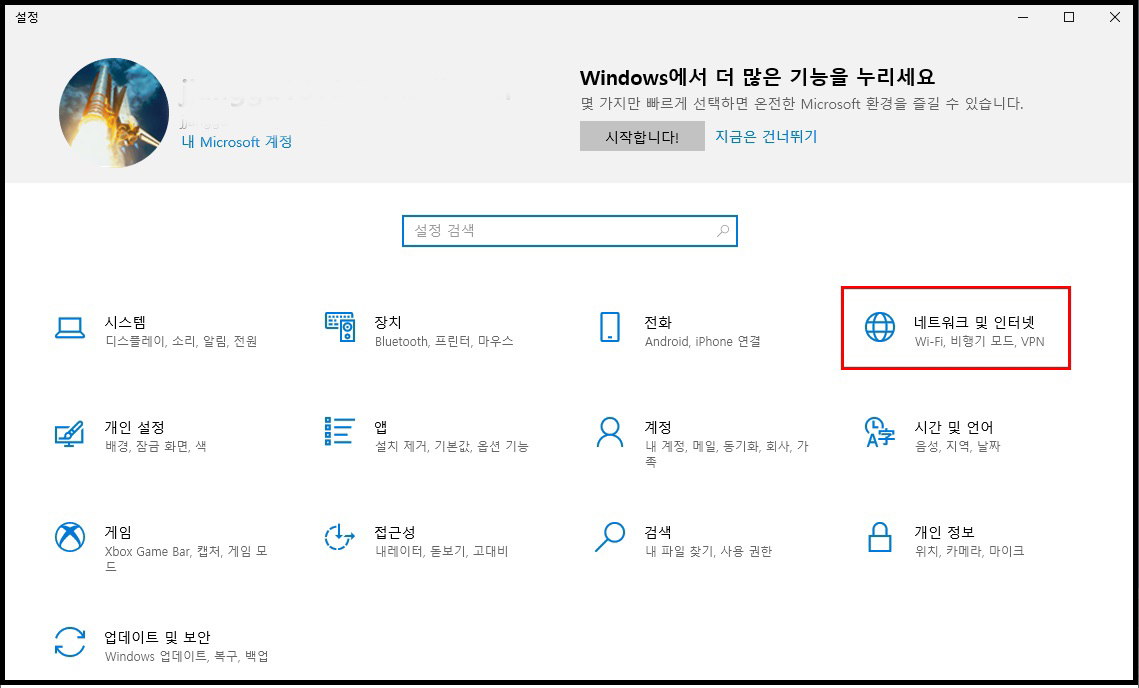1139x688 pixels.
Task: Select the 전화 phone icon
Action: click(x=609, y=327)
